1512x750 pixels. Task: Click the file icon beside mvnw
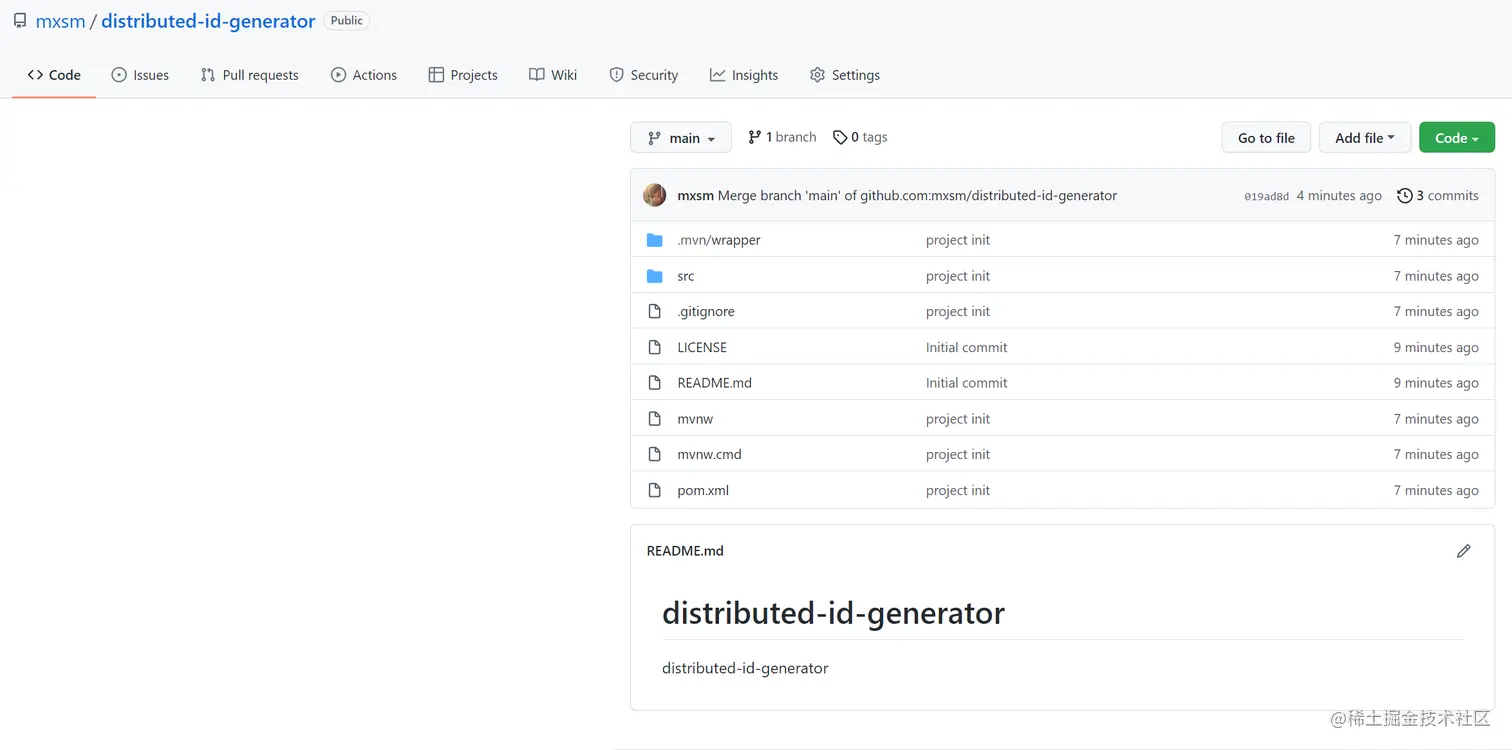655,419
